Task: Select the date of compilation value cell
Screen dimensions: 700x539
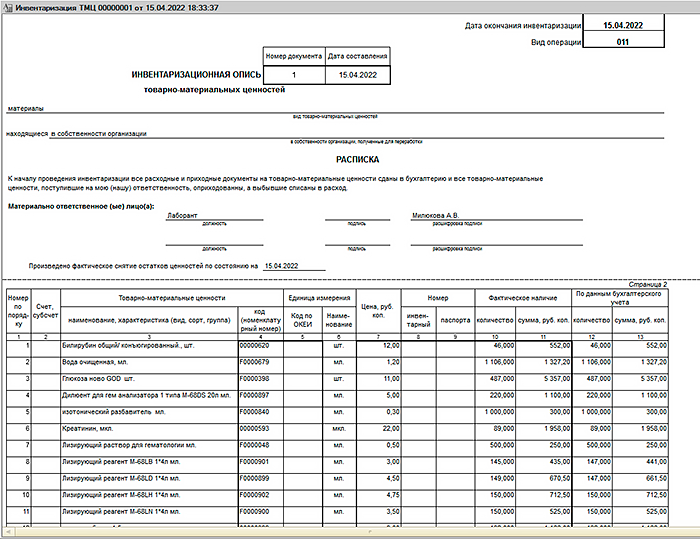Action: 357,75
